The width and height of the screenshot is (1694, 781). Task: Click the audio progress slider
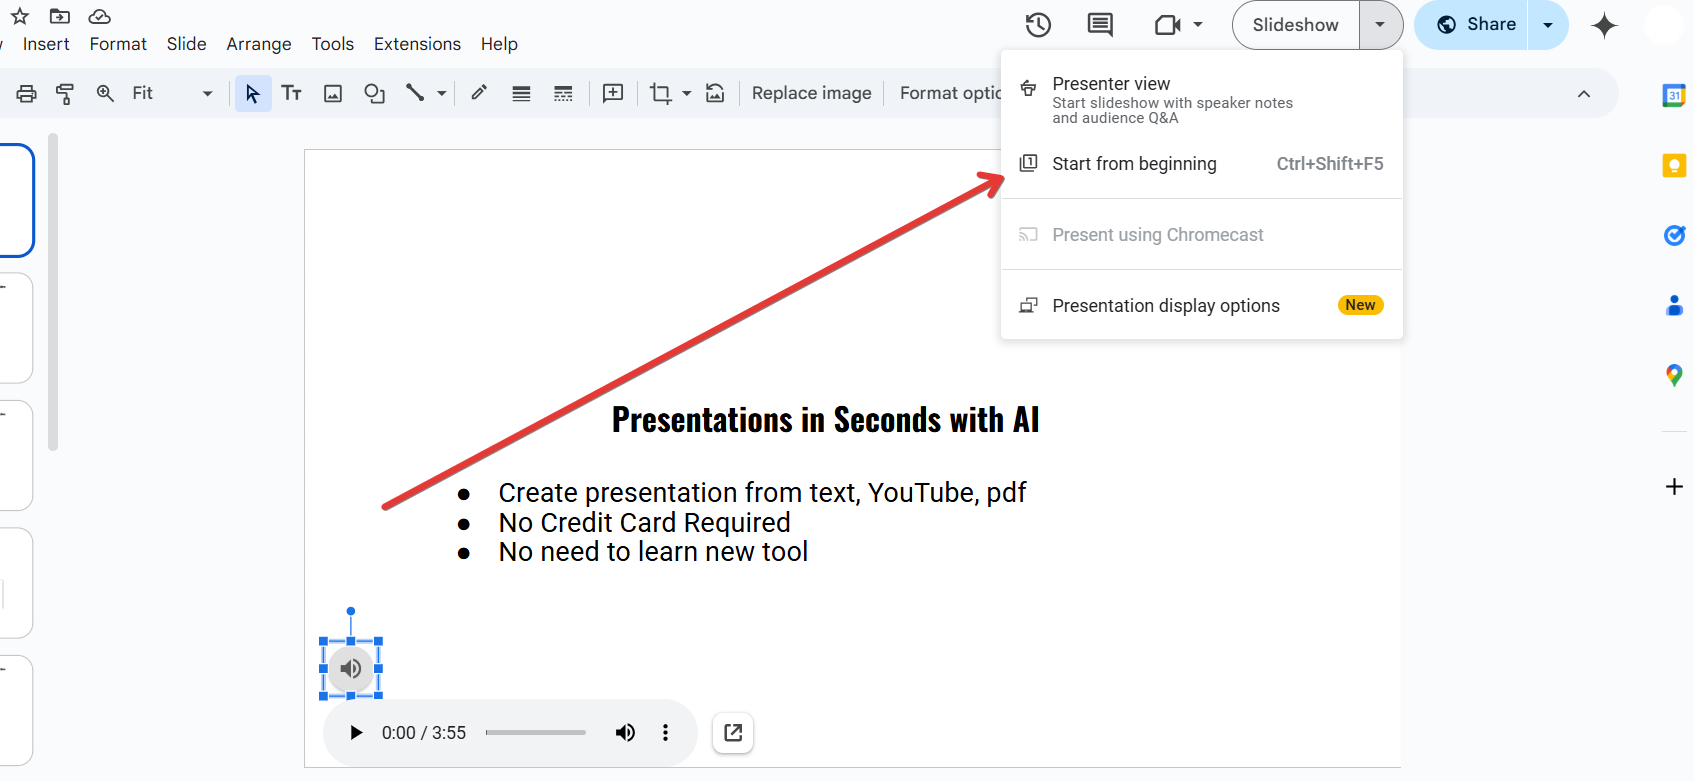click(x=536, y=733)
